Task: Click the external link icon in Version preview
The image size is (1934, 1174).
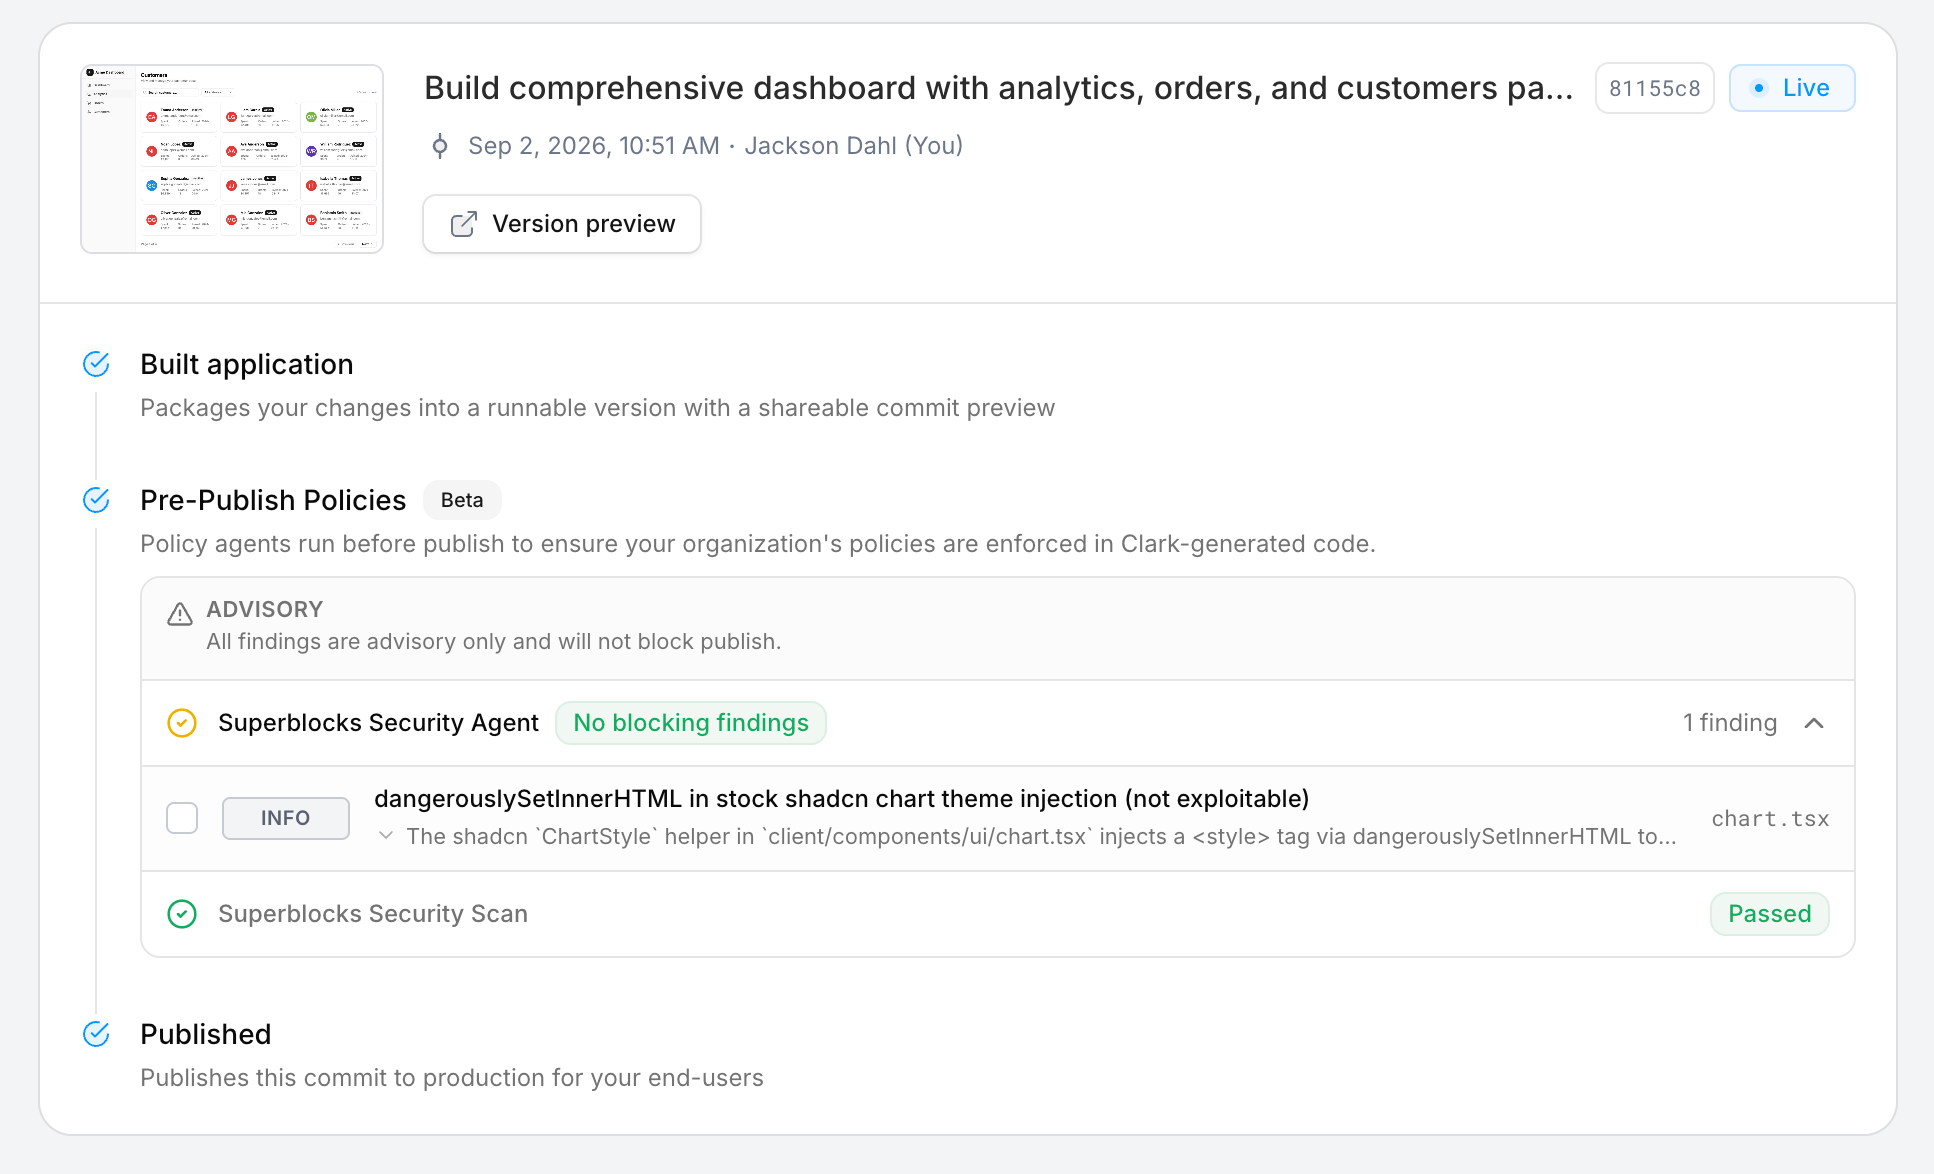Action: pos(463,224)
